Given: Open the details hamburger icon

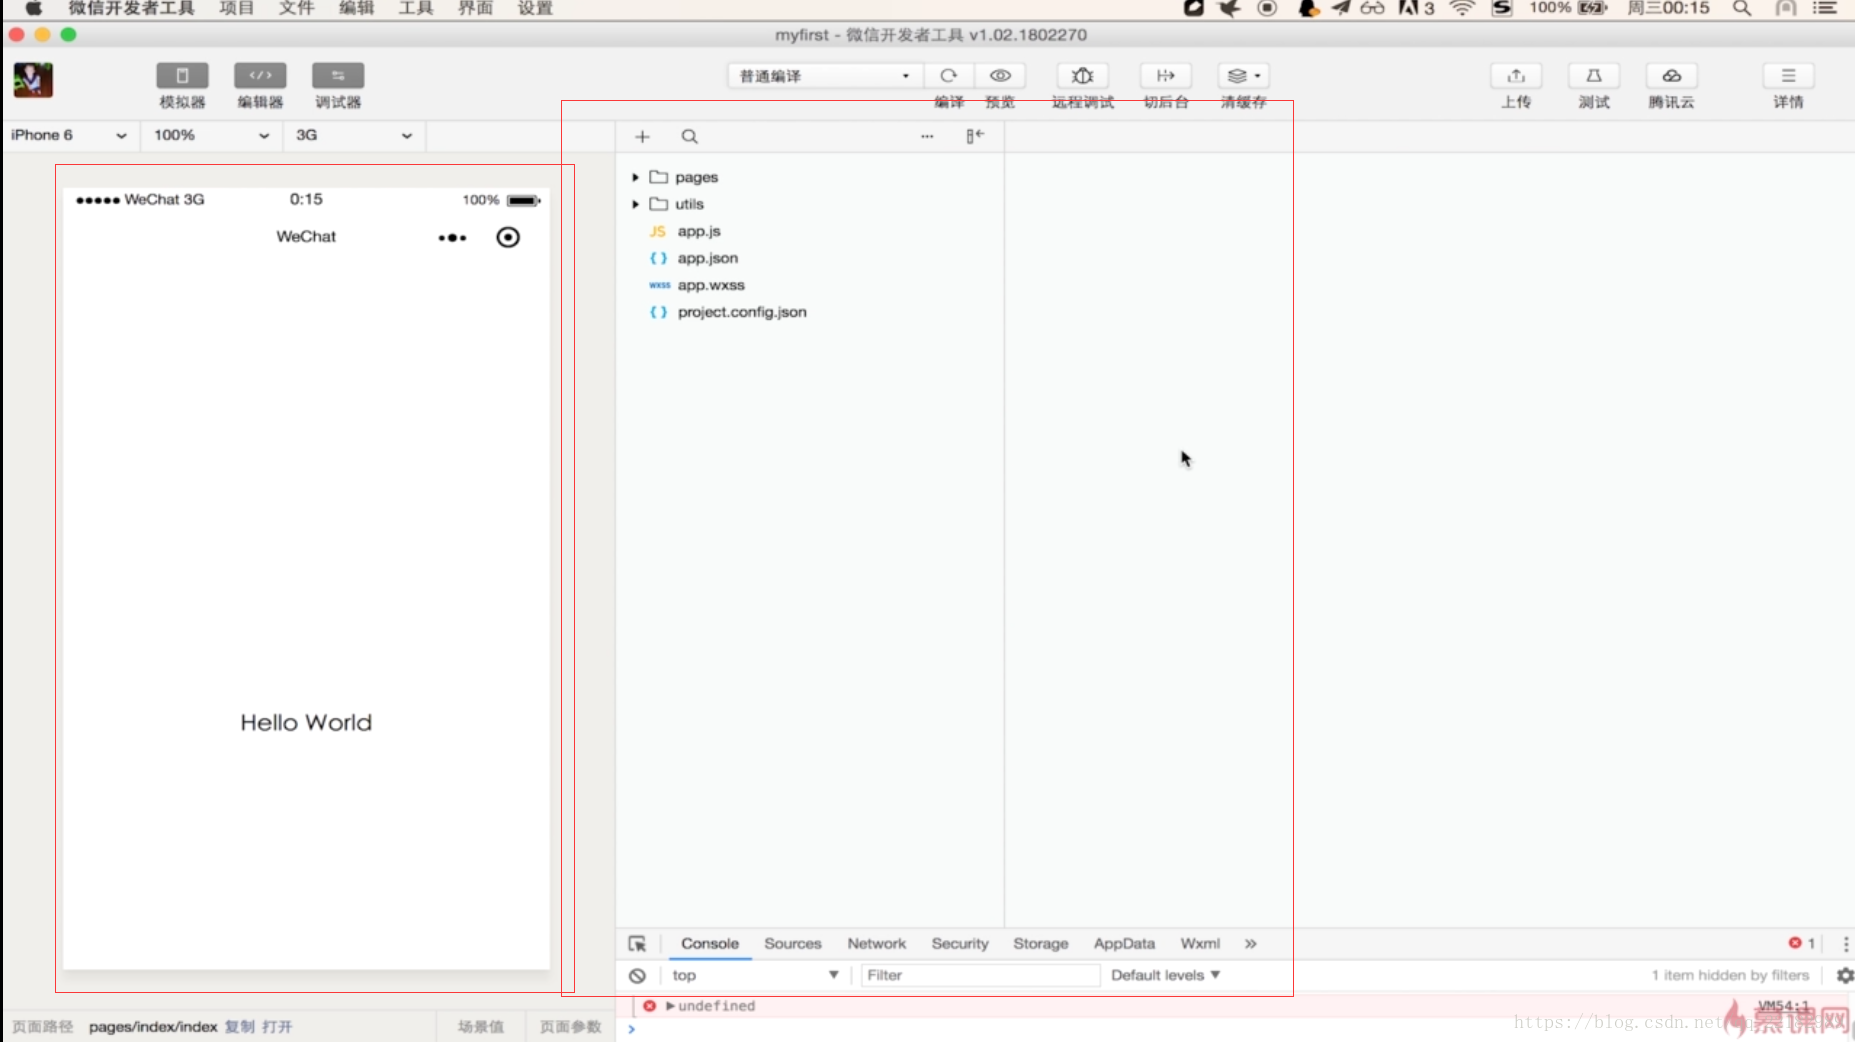Looking at the screenshot, I should click(x=1788, y=76).
